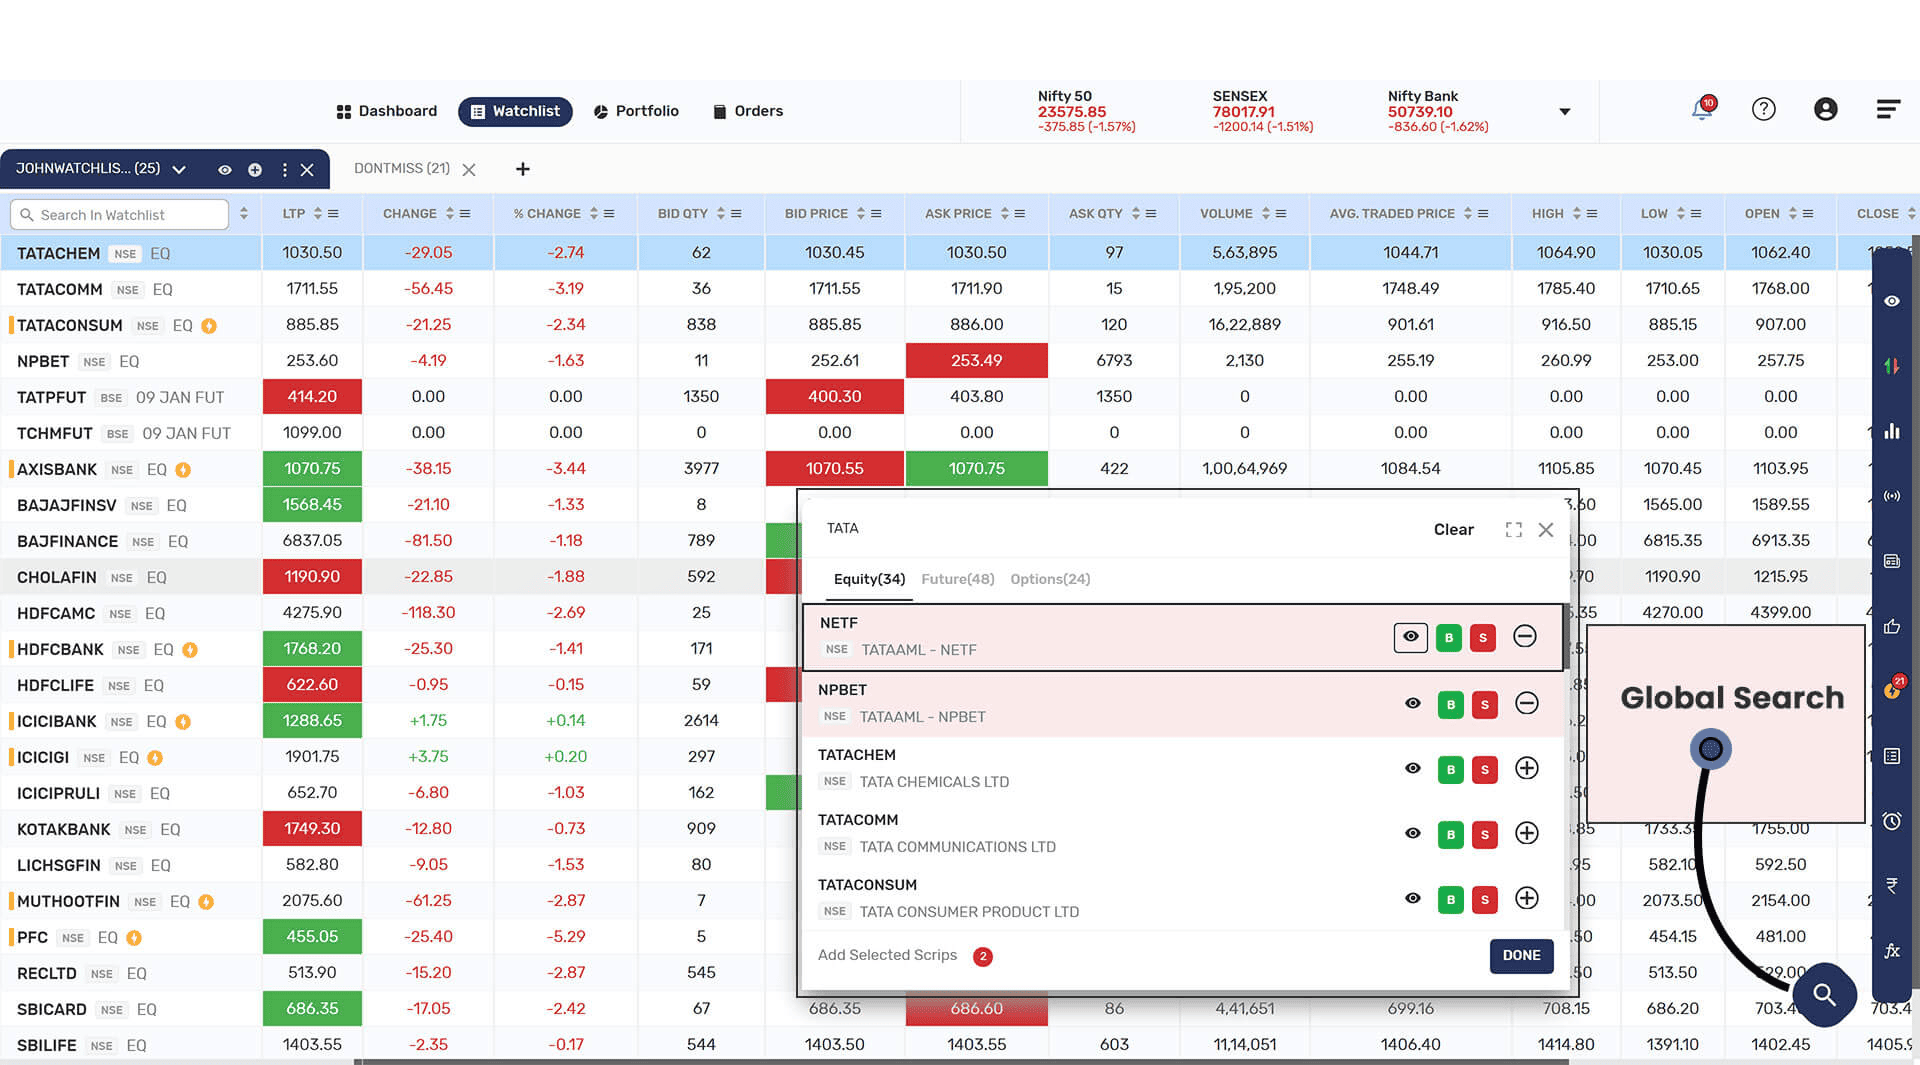Open the alarm clock icon in sidebar
This screenshot has height=1065, width=1920.
tap(1892, 821)
